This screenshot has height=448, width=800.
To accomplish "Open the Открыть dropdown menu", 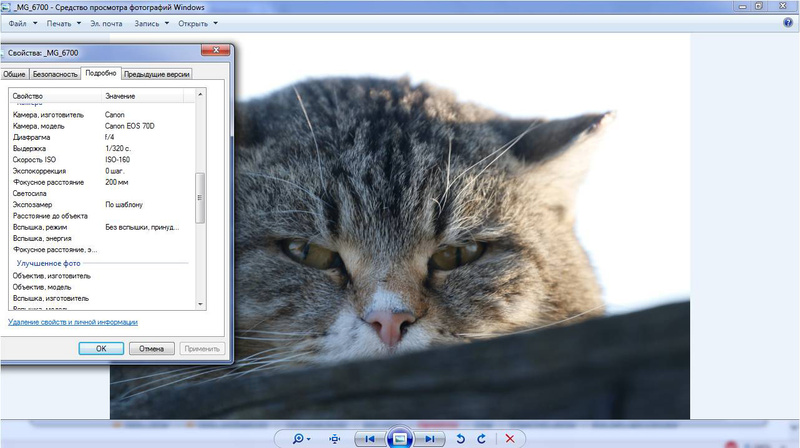I will [x=197, y=23].
